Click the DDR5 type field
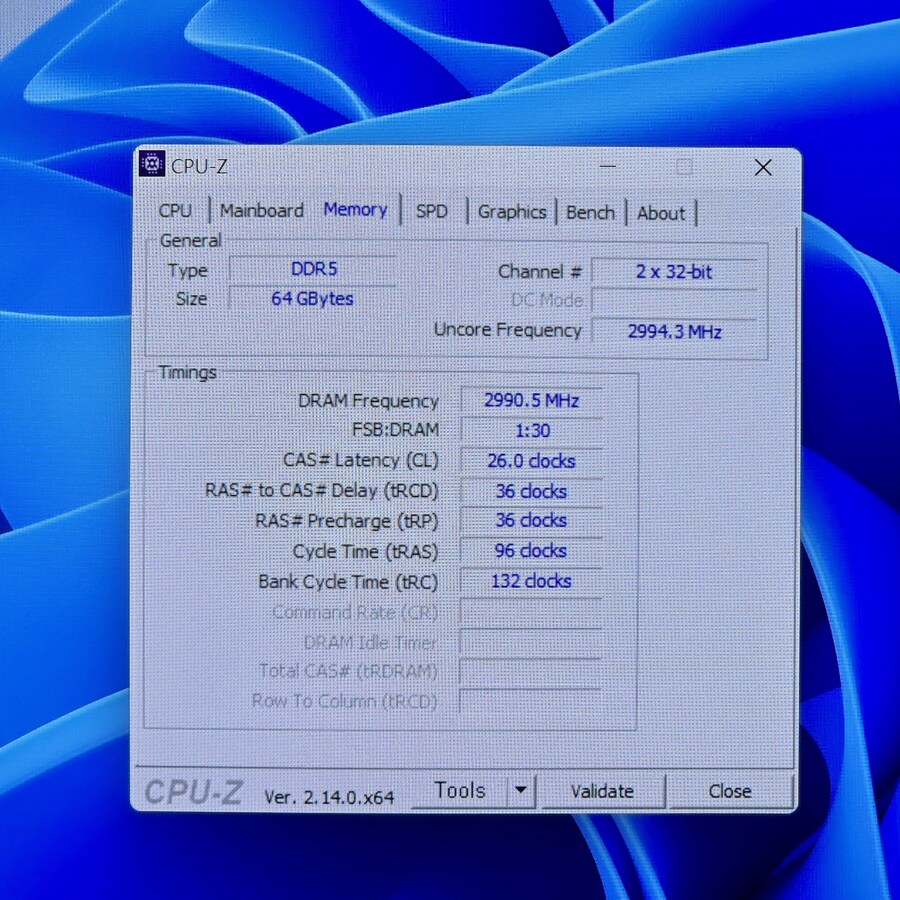This screenshot has width=900, height=900. click(x=313, y=269)
